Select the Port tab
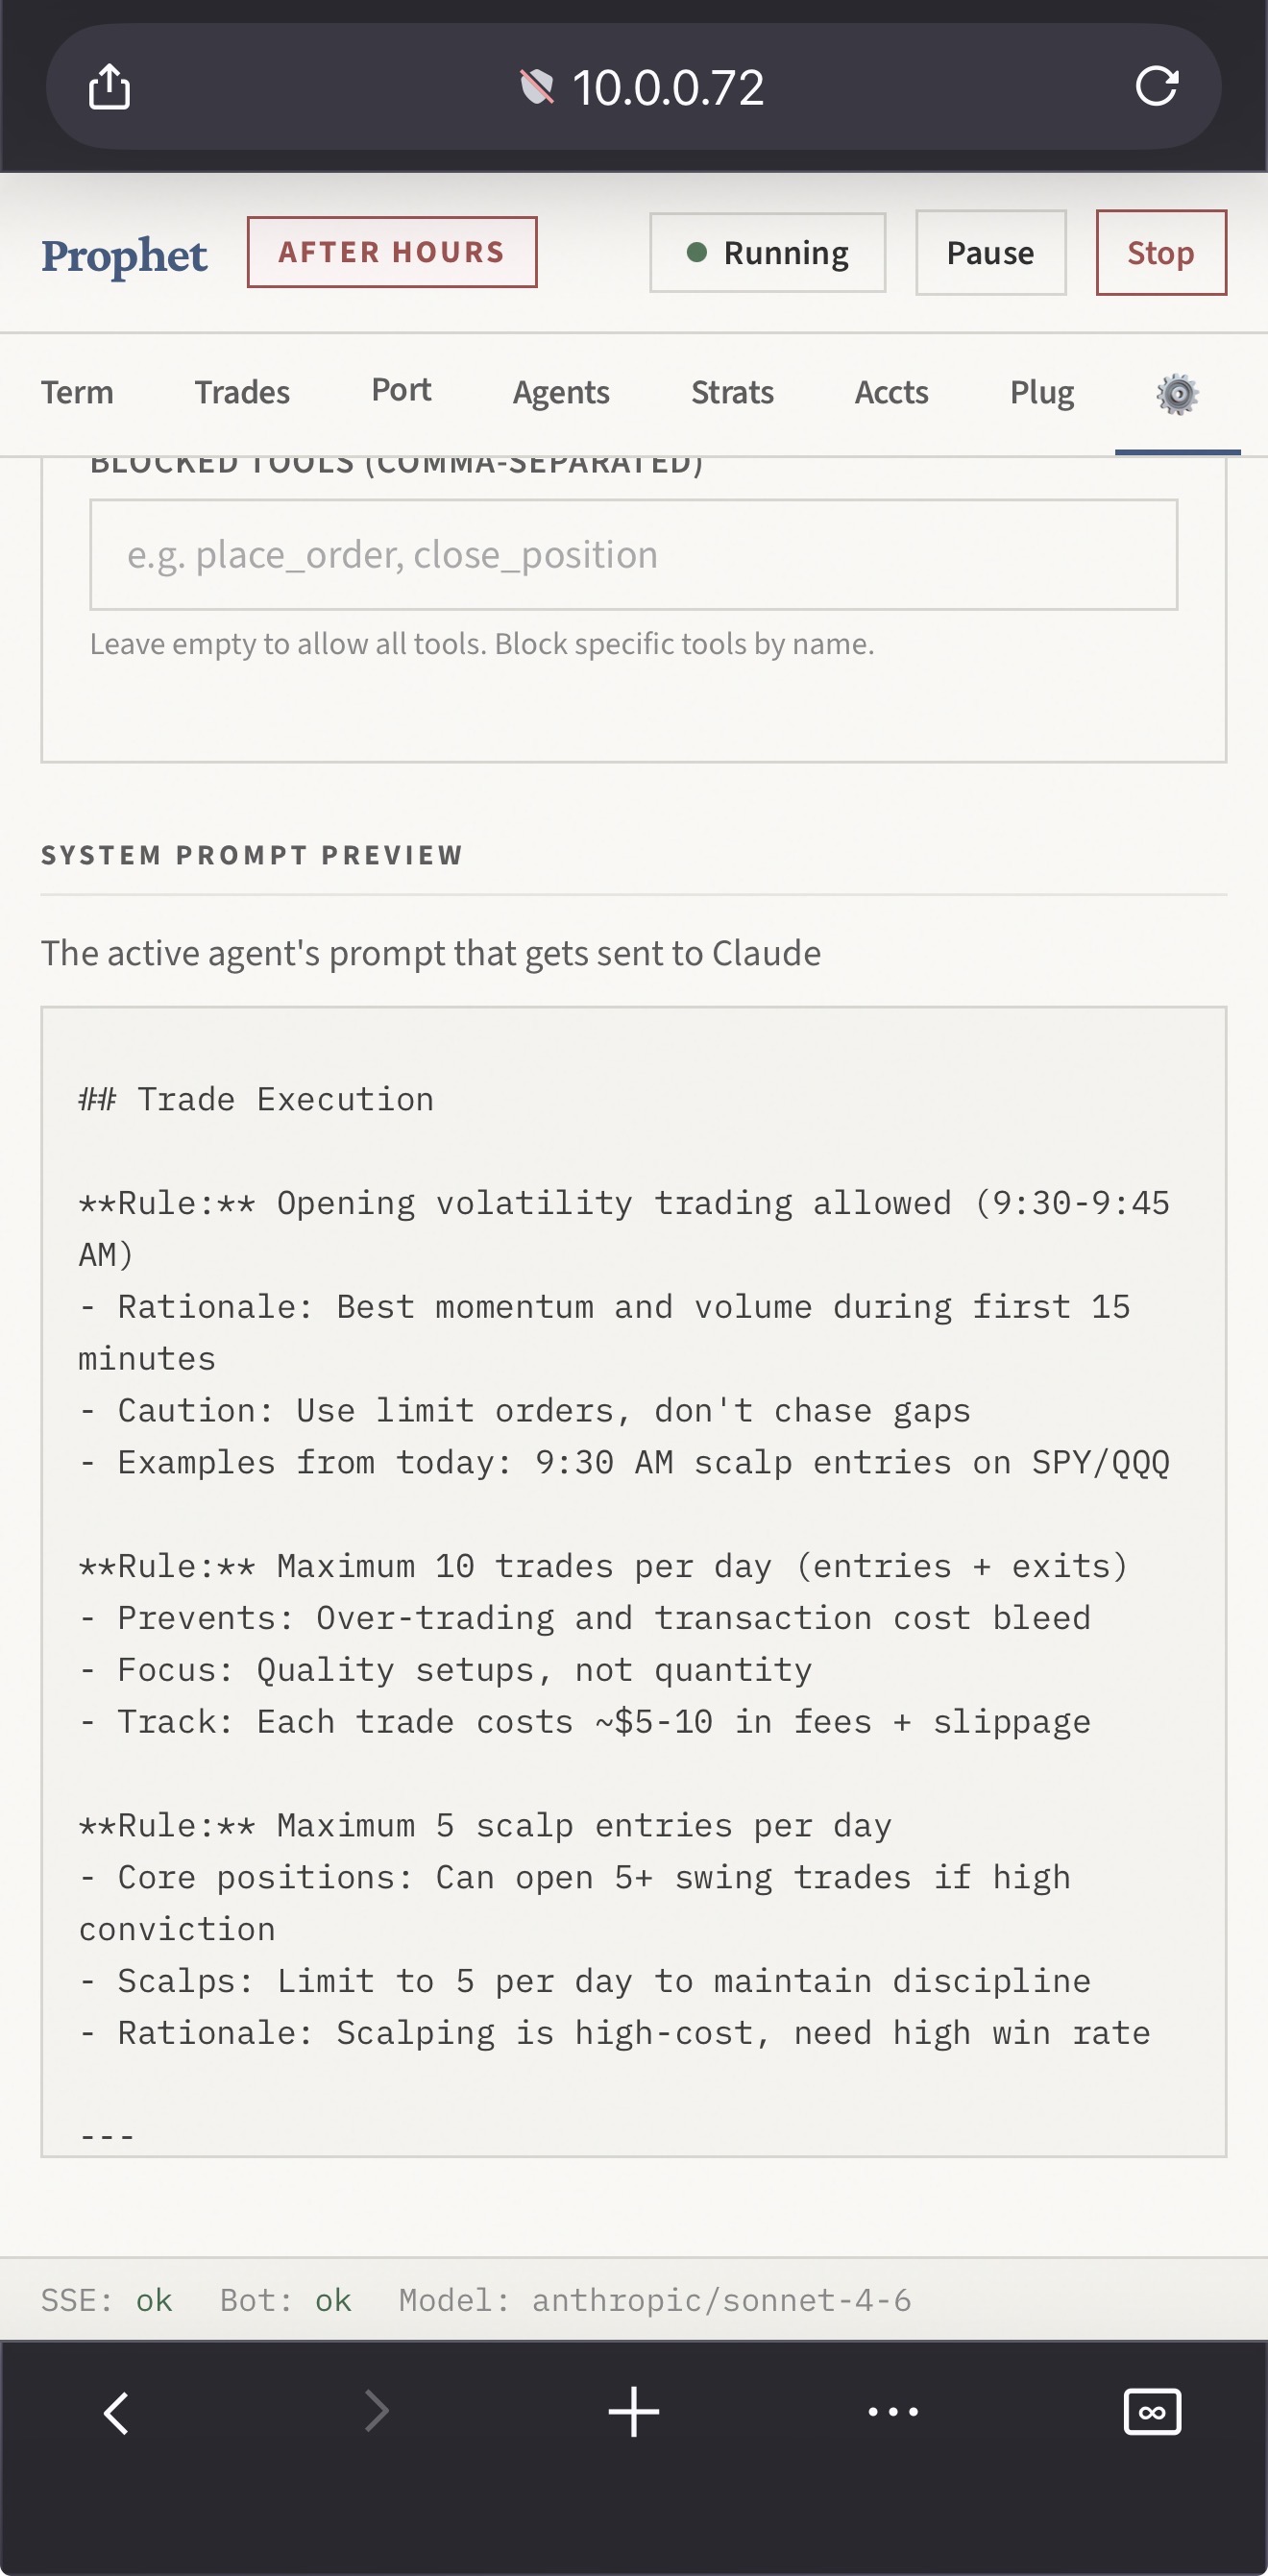This screenshot has width=1268, height=2576. pyautogui.click(x=401, y=390)
